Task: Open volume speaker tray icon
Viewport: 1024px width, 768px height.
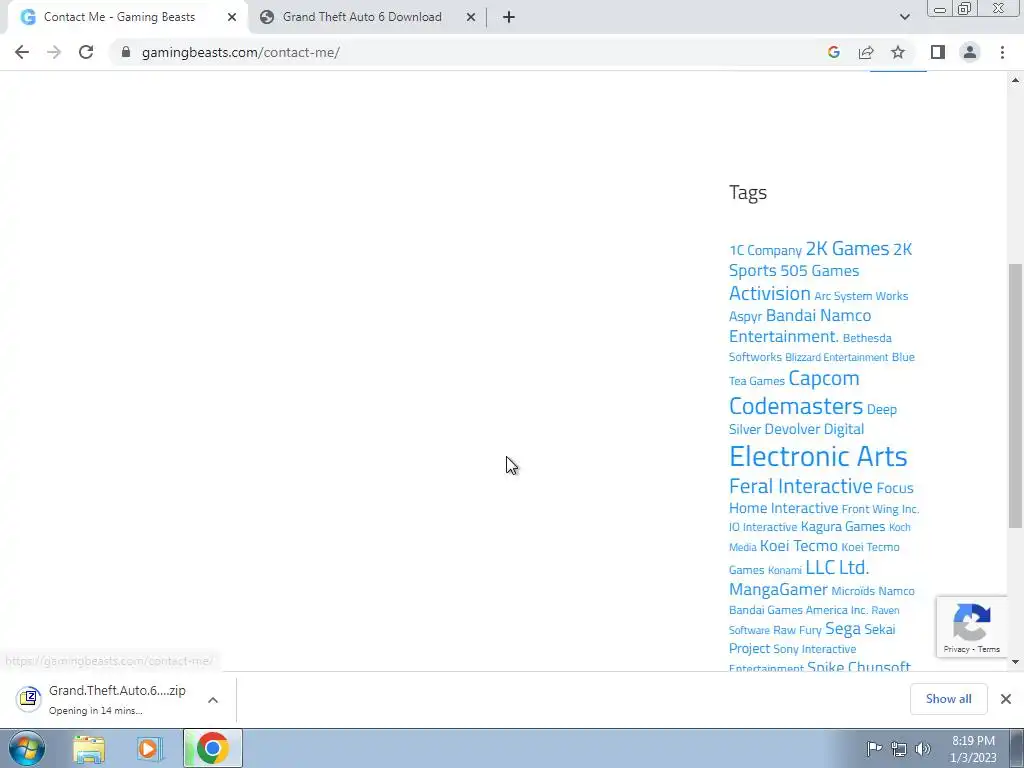Action: [x=922, y=749]
